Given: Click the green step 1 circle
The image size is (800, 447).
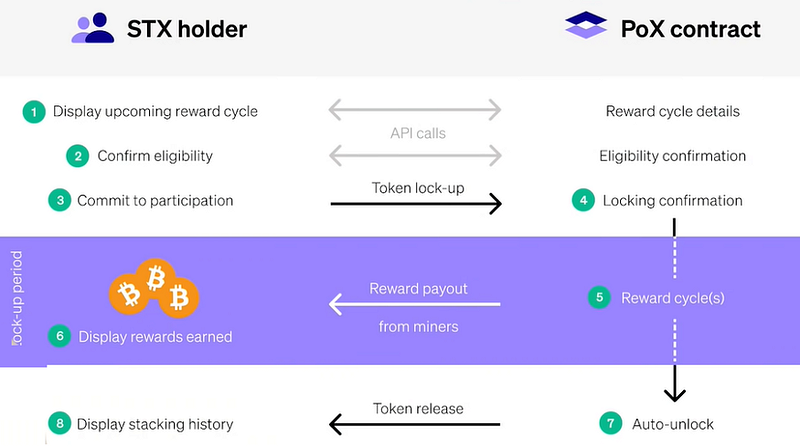Looking at the screenshot, I should (x=34, y=112).
